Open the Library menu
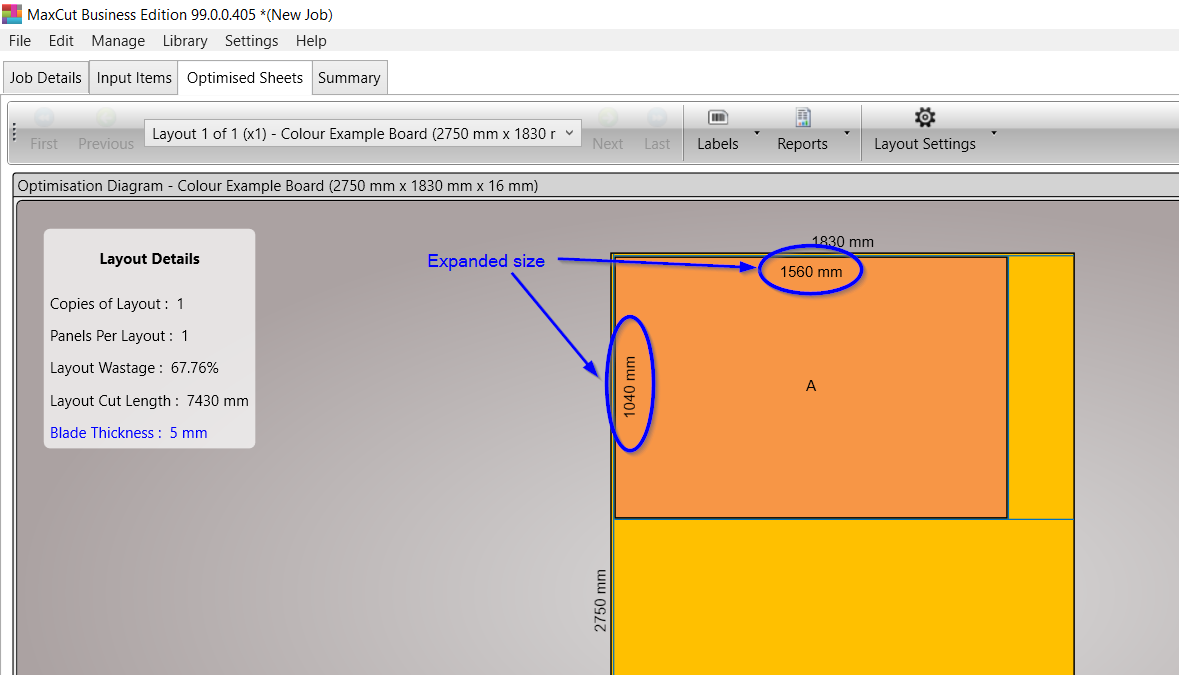The image size is (1179, 675). tap(185, 41)
